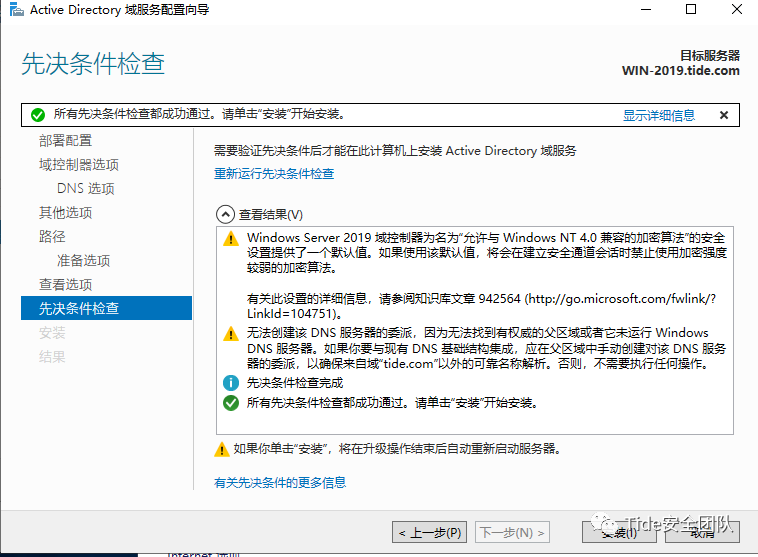Screen dimensions: 758x557
Task: Open 有关先决条件的更多信息 link
Action: [280, 483]
